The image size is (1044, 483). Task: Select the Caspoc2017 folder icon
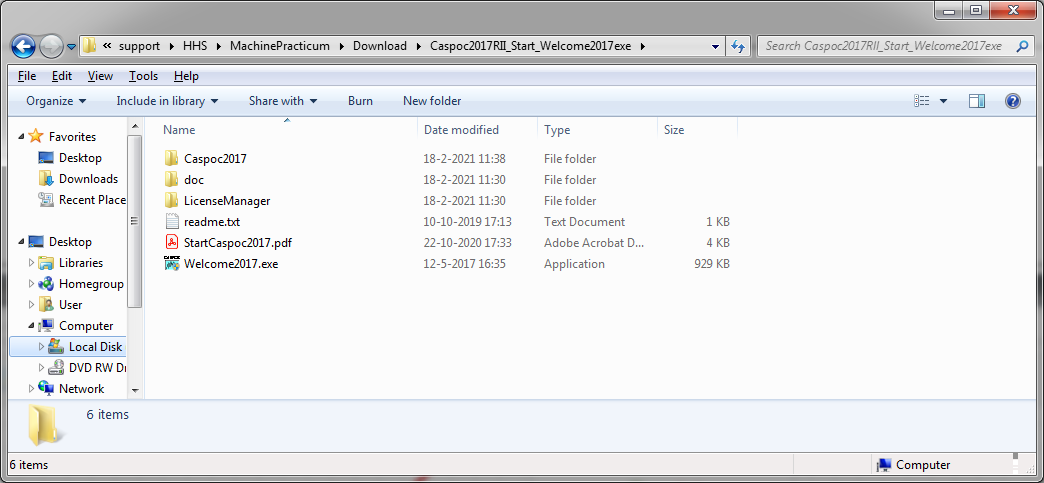point(172,159)
